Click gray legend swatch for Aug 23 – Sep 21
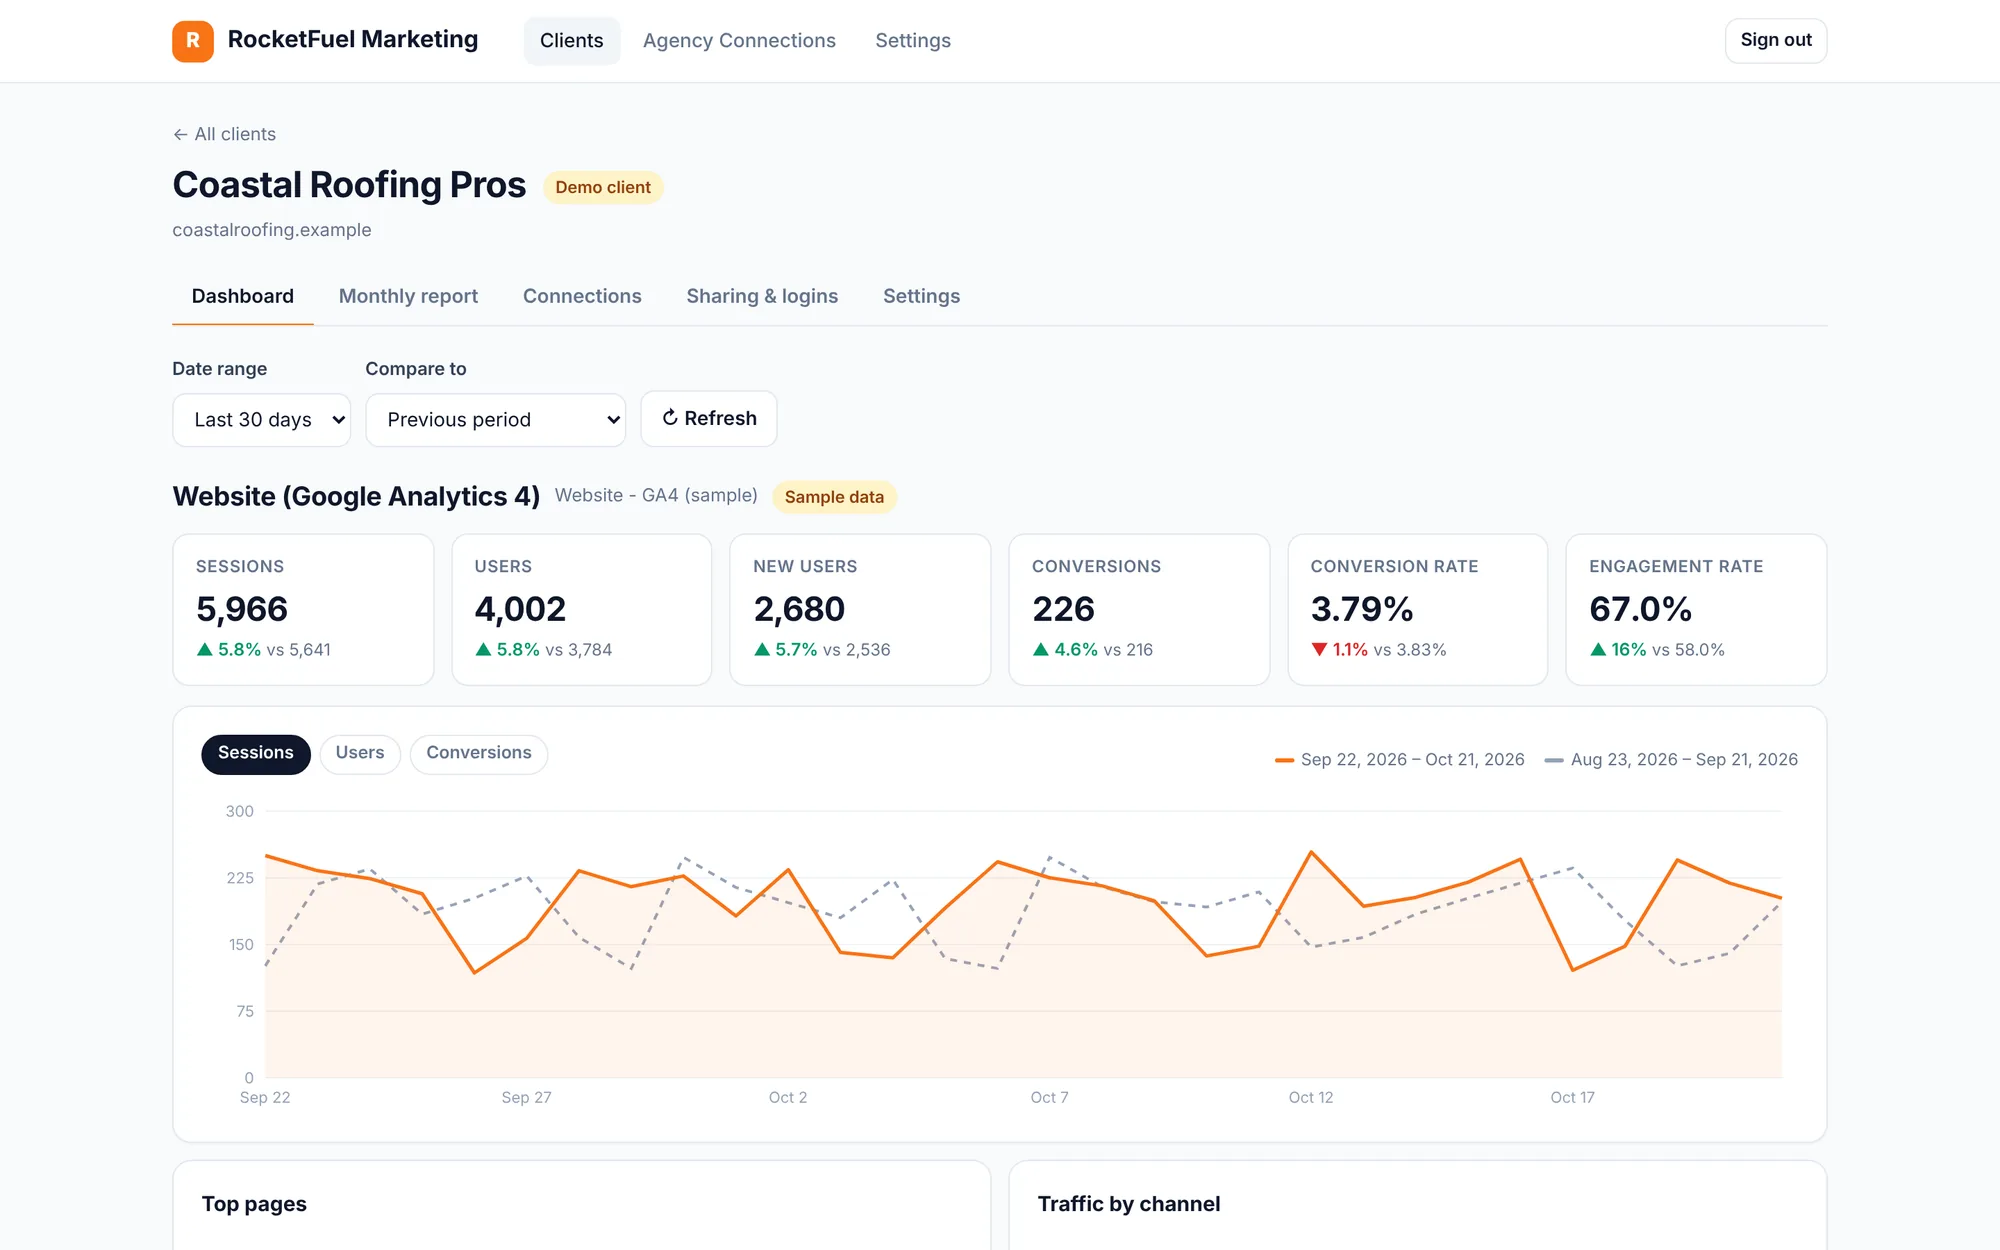2000x1250 pixels. click(x=1554, y=760)
